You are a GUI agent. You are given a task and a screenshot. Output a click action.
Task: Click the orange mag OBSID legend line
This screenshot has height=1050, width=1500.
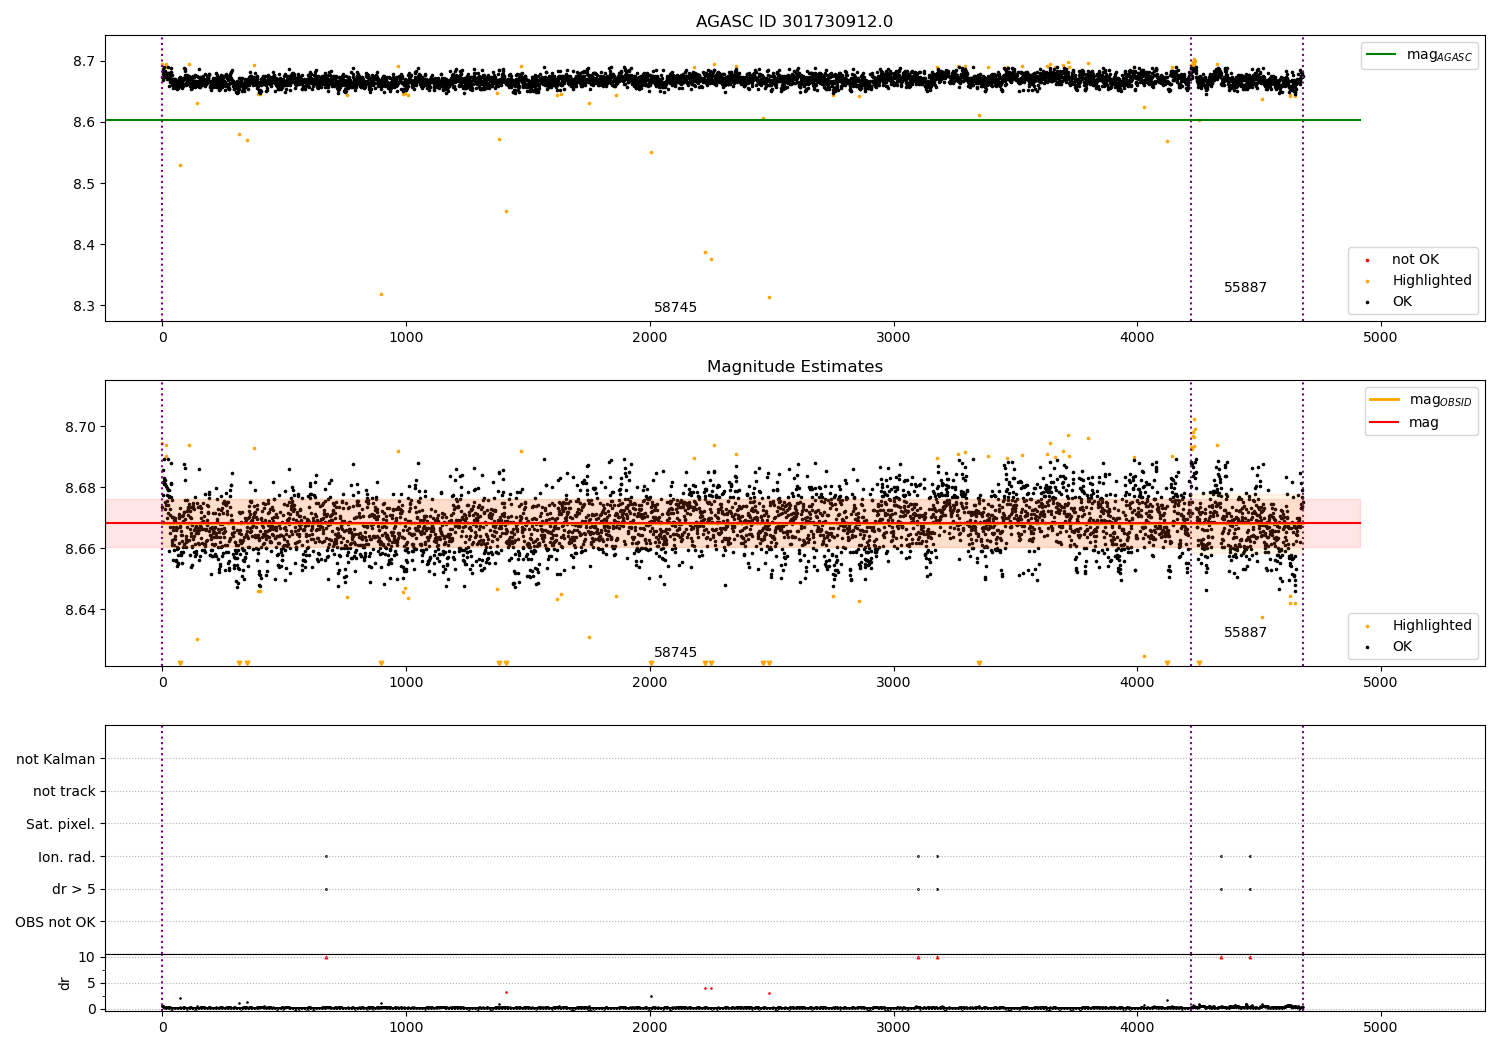(1386, 400)
